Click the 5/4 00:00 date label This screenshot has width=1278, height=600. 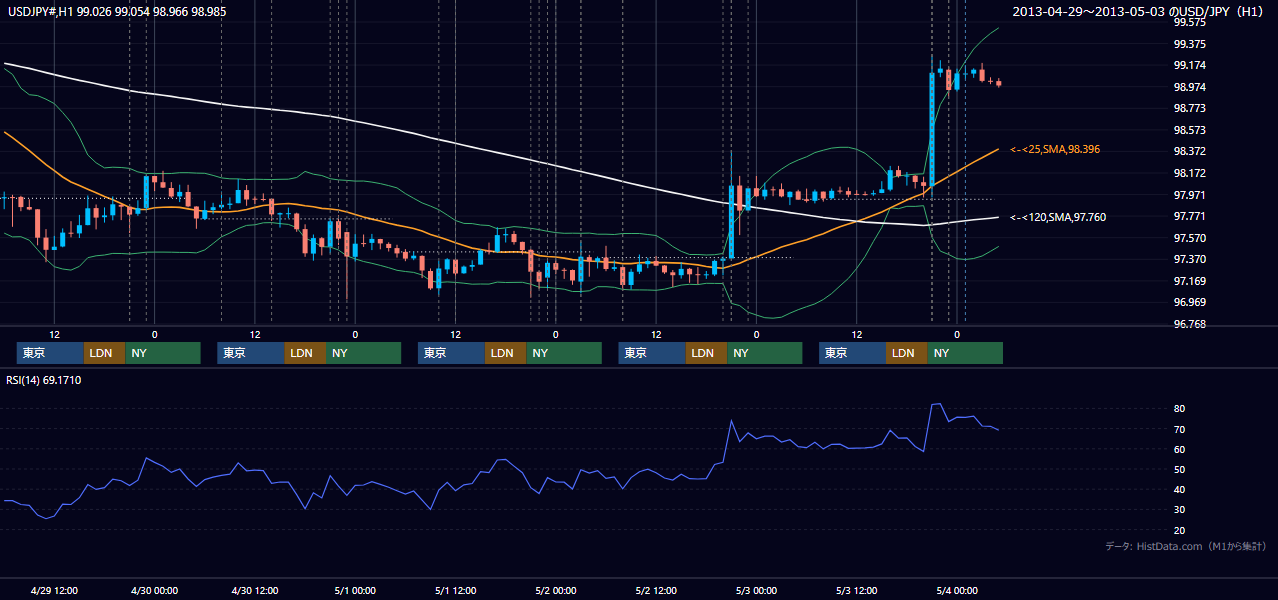[x=957, y=590]
